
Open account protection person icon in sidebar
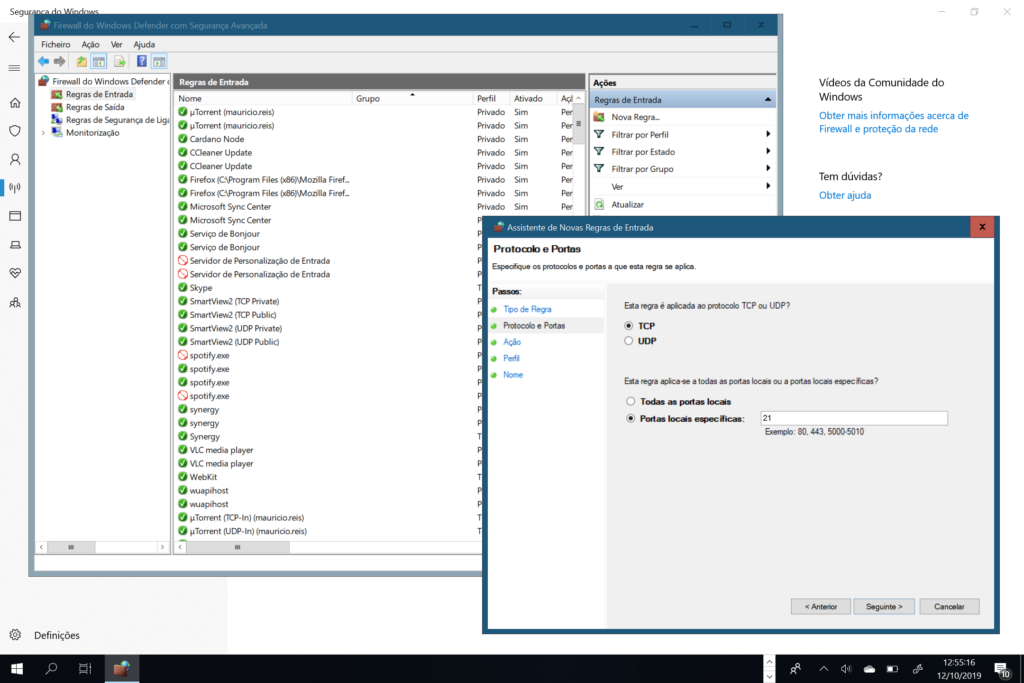15,159
